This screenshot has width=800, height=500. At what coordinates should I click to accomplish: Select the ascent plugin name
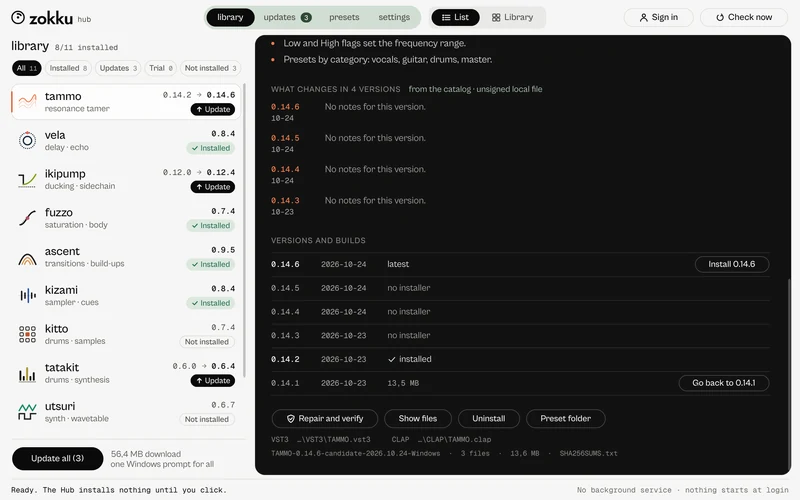coord(62,251)
